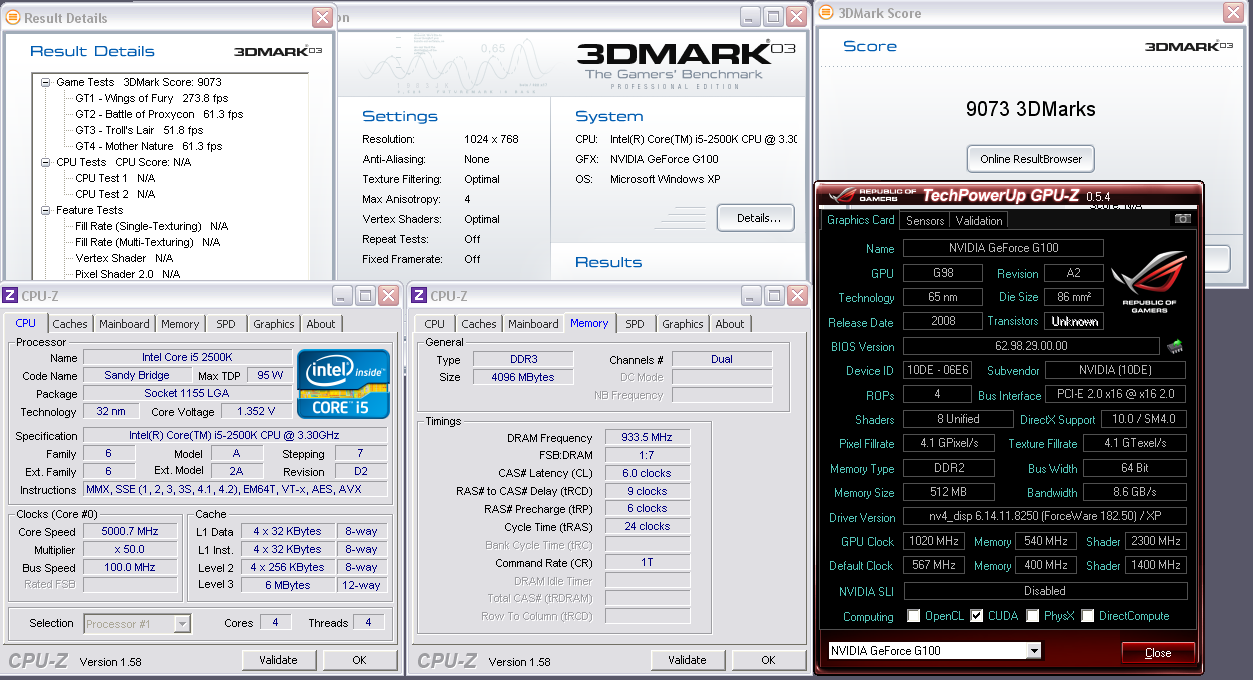Open About tab in CPU-Z Memory window
Screen dimensions: 1253x680
[730, 324]
